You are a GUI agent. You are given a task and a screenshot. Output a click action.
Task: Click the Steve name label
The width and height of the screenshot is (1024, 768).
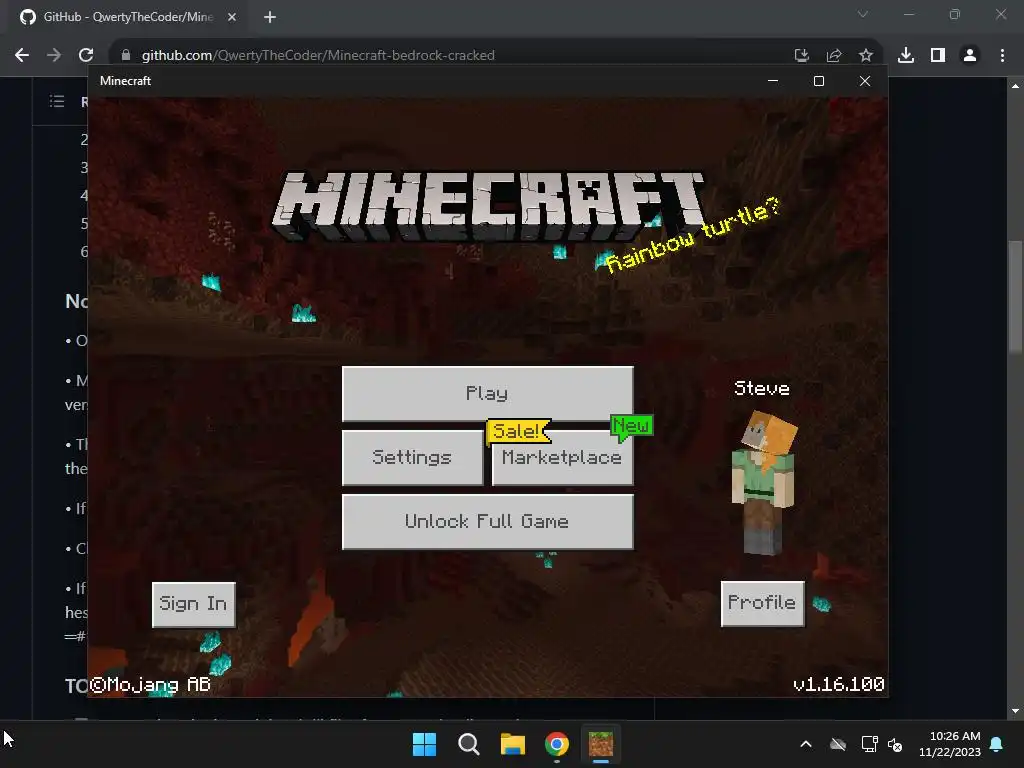coord(761,388)
